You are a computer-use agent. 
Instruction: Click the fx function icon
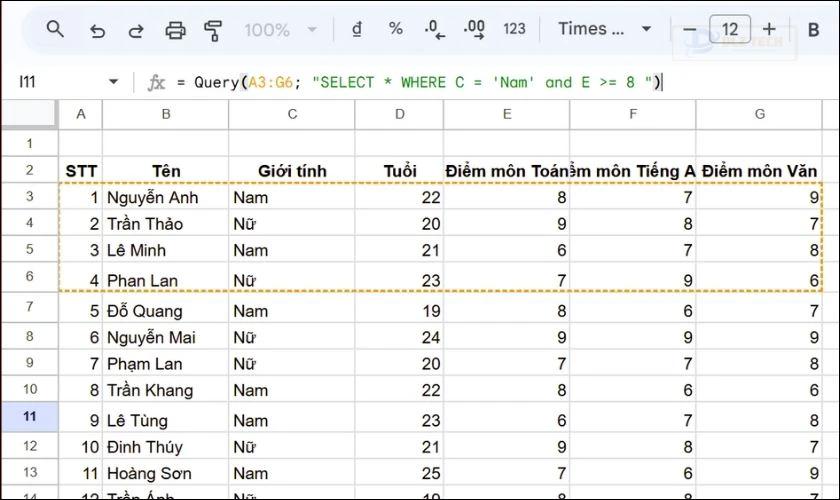[156, 83]
